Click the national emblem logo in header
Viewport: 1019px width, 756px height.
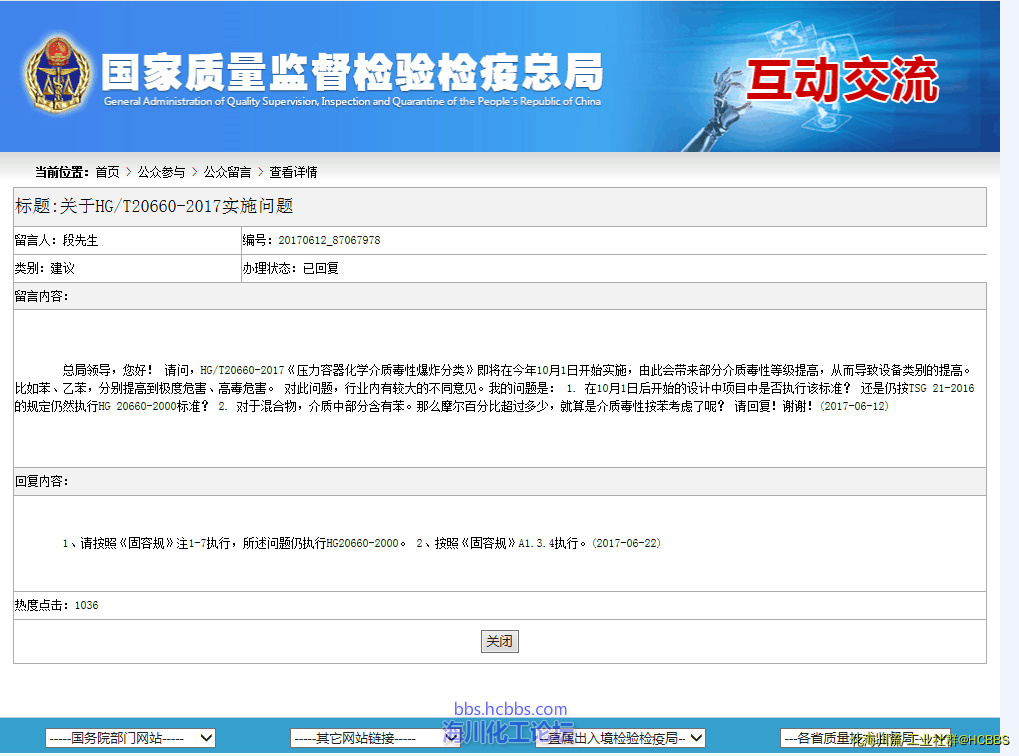(57, 76)
